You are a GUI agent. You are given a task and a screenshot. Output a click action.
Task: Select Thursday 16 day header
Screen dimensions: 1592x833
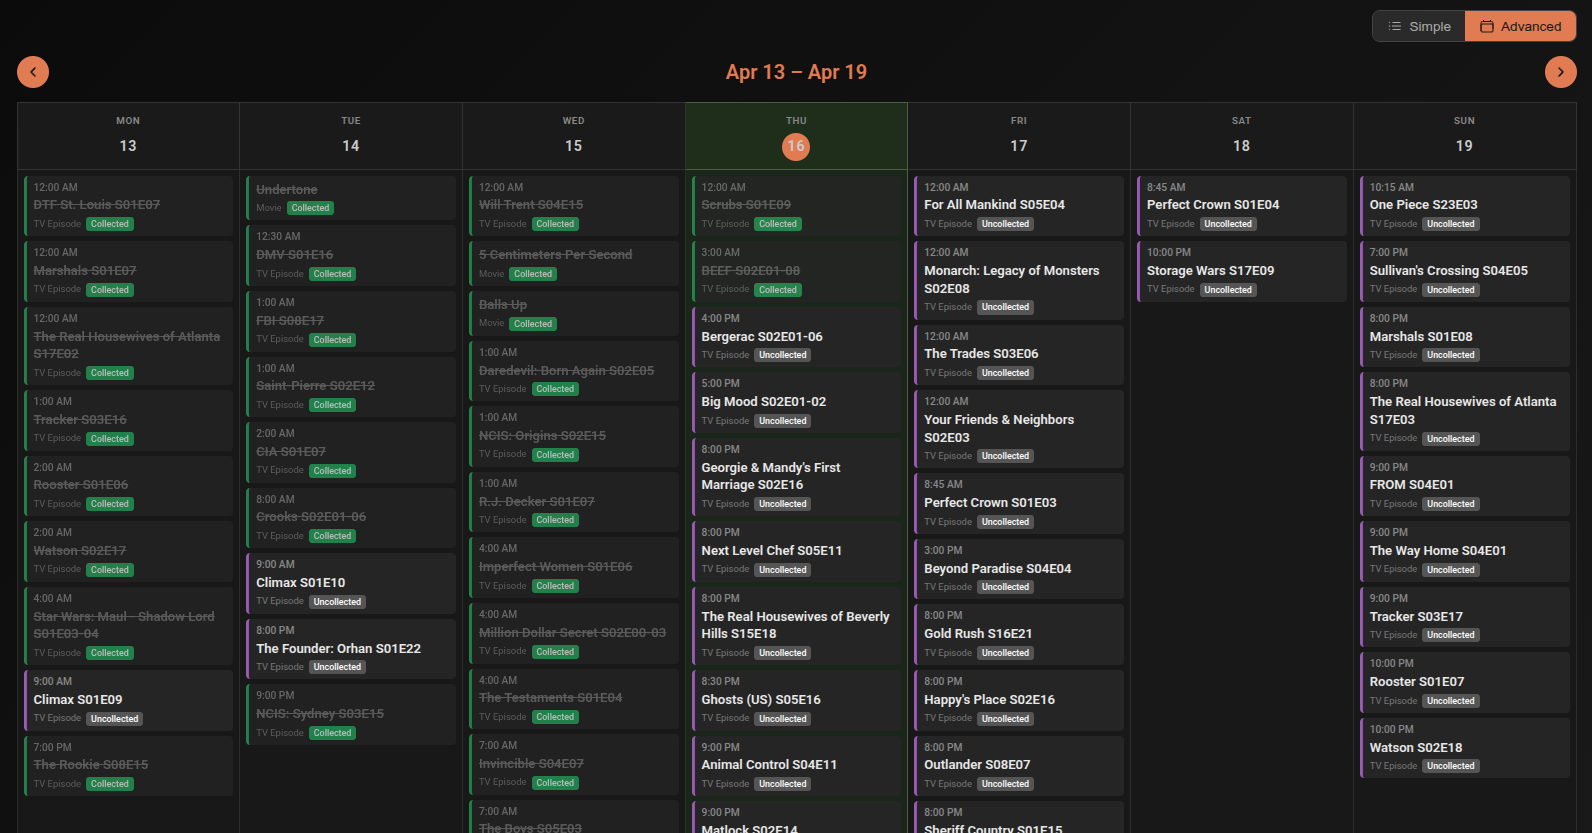point(796,136)
